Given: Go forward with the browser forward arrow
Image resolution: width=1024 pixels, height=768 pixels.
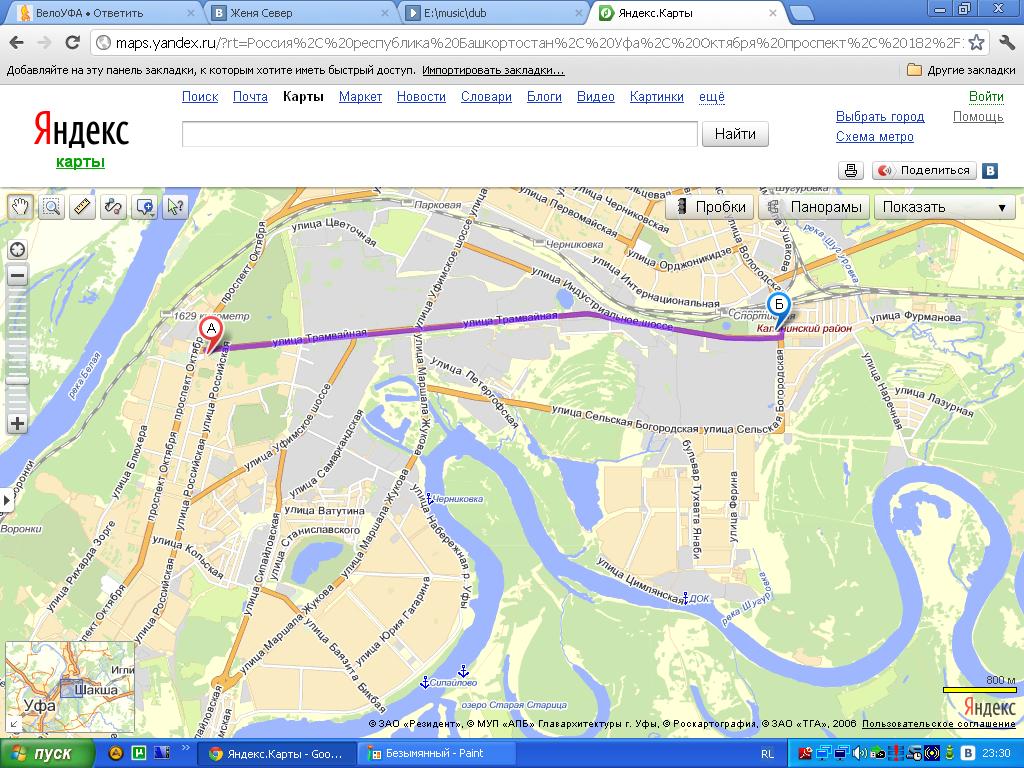Looking at the screenshot, I should [x=44, y=43].
